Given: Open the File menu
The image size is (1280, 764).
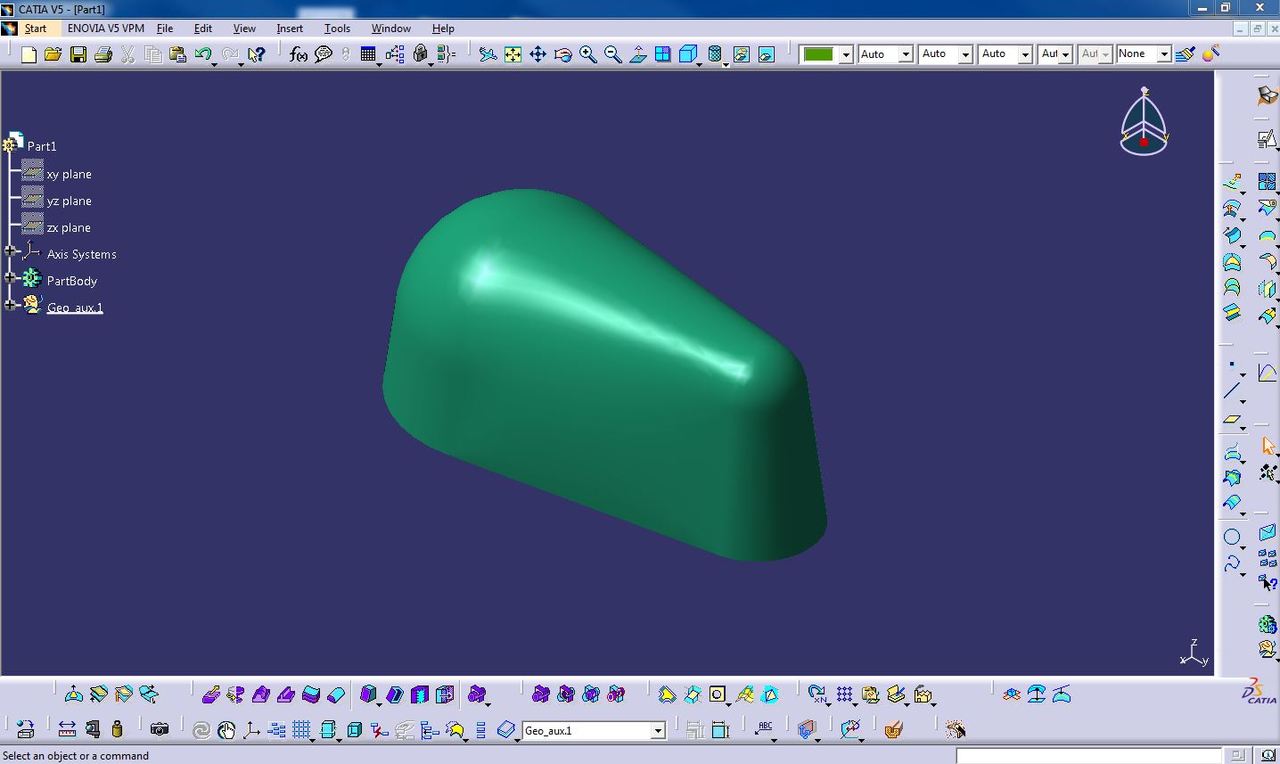Looking at the screenshot, I should click(165, 28).
